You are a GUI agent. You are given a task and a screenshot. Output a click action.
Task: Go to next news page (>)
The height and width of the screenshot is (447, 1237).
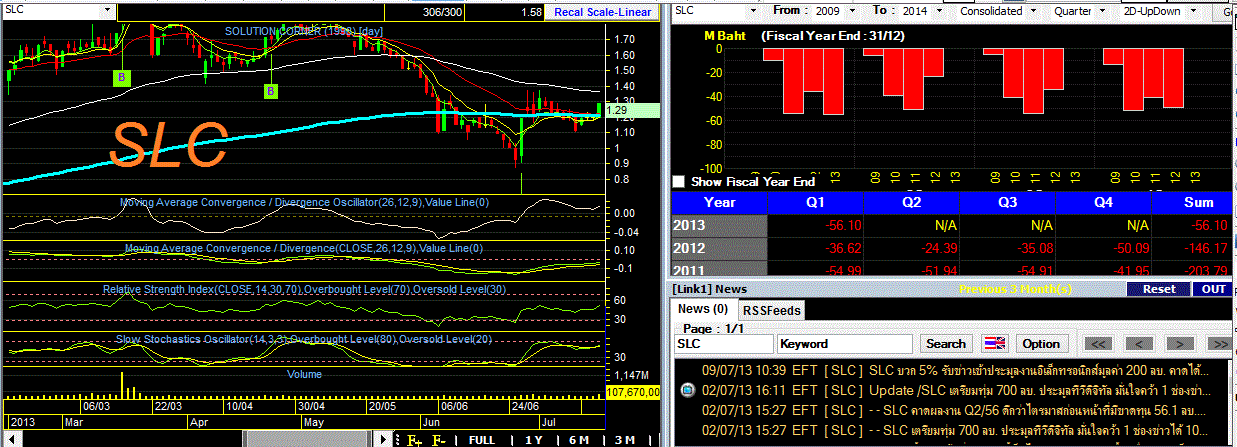(x=1178, y=343)
